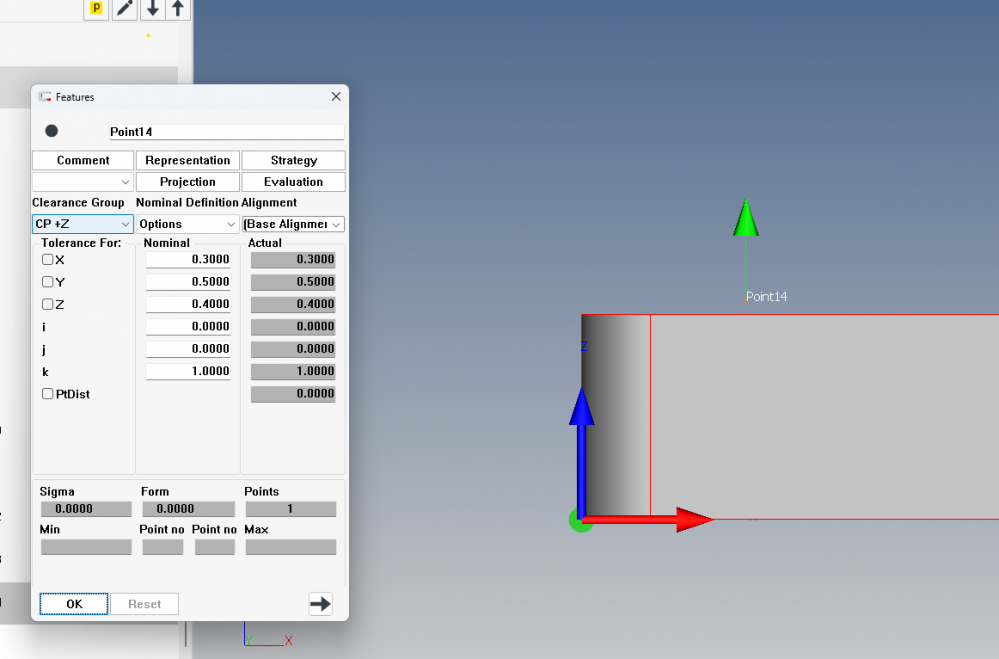Click the green arrow above Point14
The width and height of the screenshot is (999, 659).
tap(745, 219)
